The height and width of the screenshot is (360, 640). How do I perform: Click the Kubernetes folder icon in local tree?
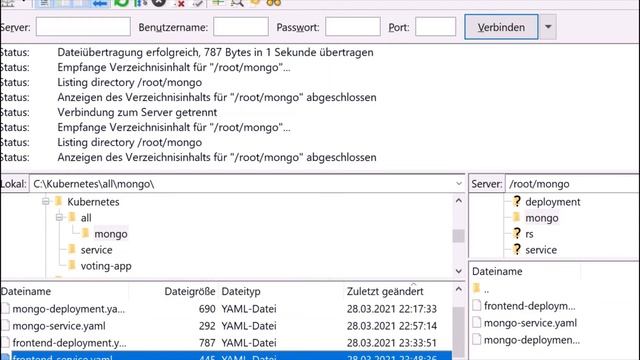(58, 201)
